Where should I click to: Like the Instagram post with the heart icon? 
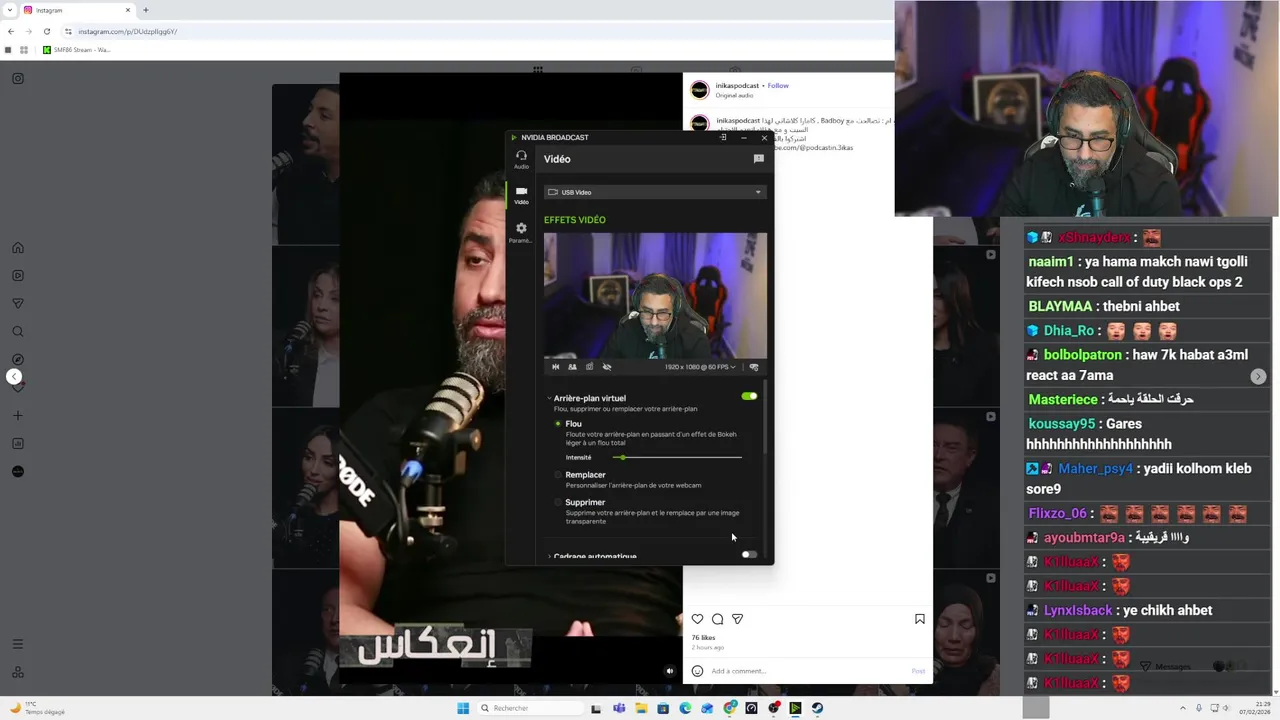pyautogui.click(x=698, y=619)
